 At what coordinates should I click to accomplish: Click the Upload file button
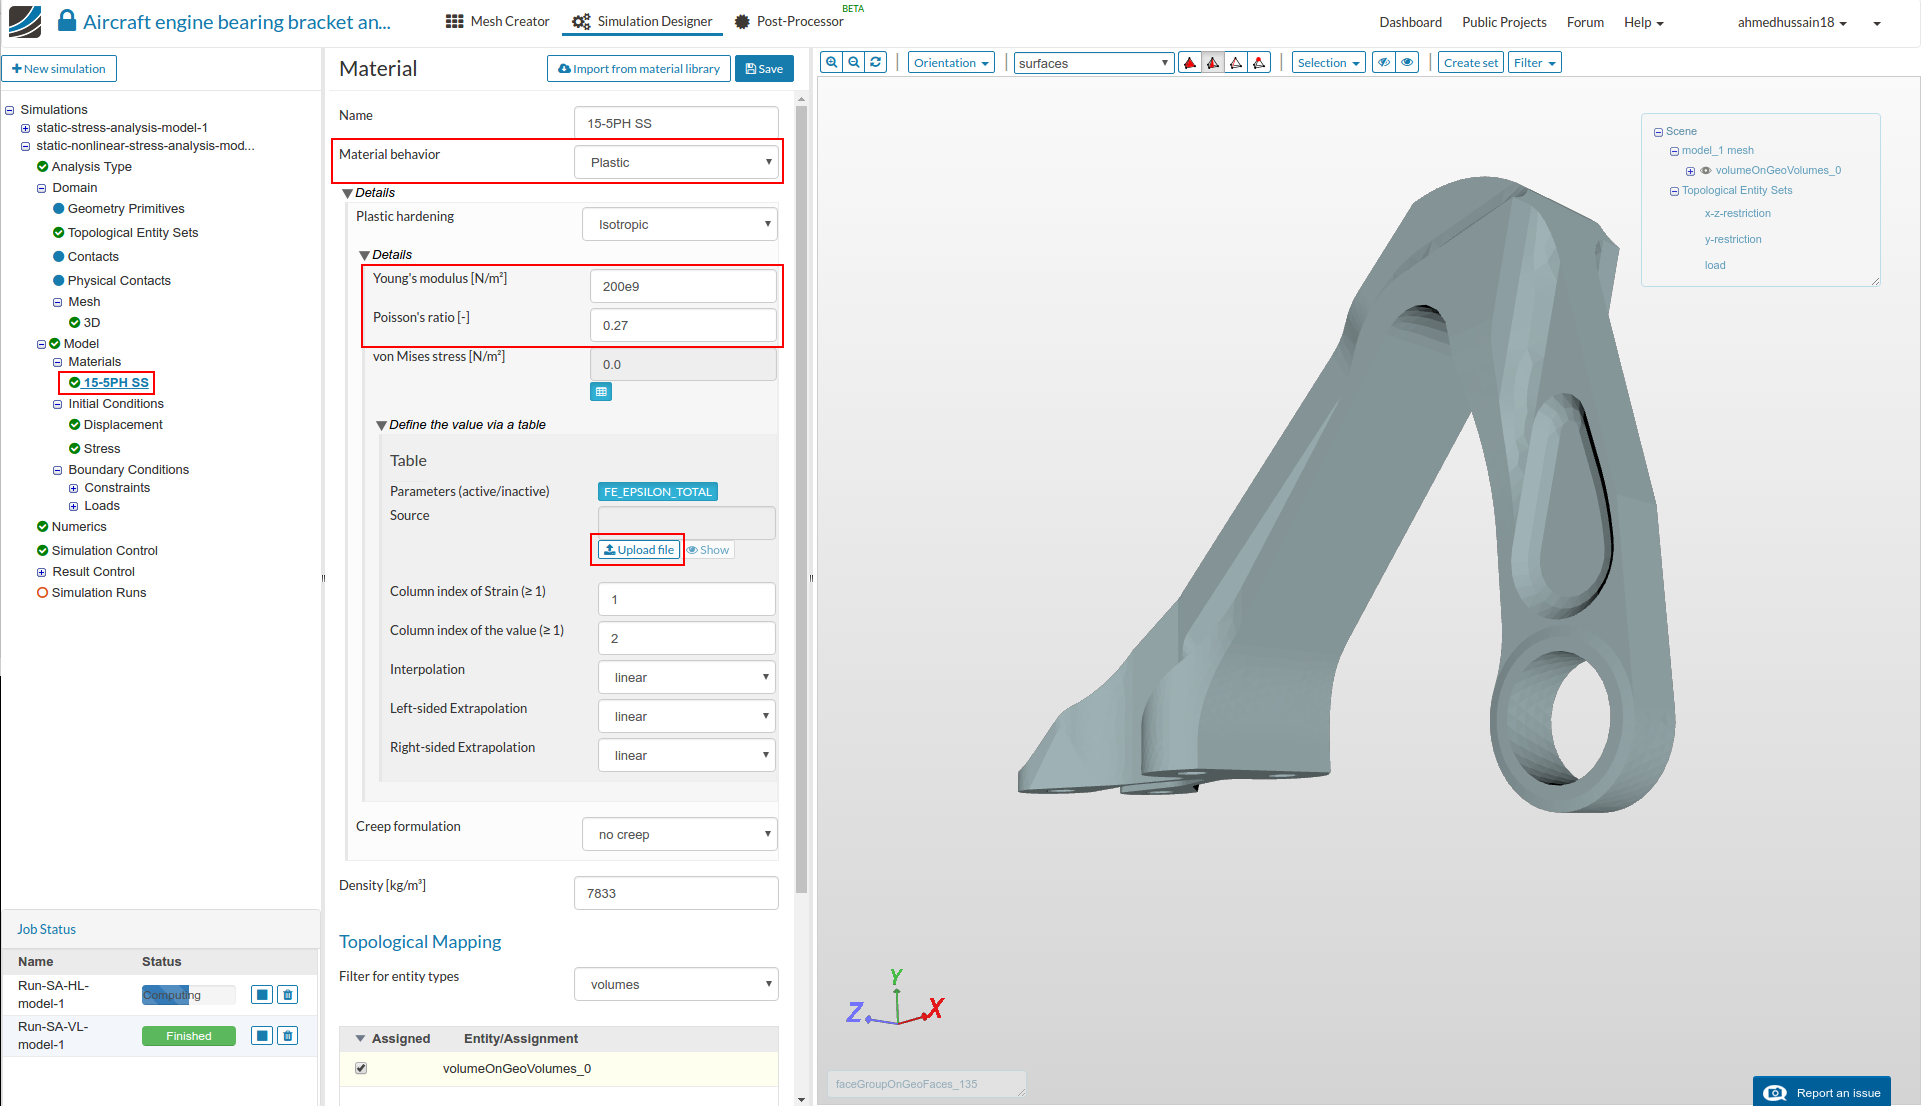coord(639,550)
